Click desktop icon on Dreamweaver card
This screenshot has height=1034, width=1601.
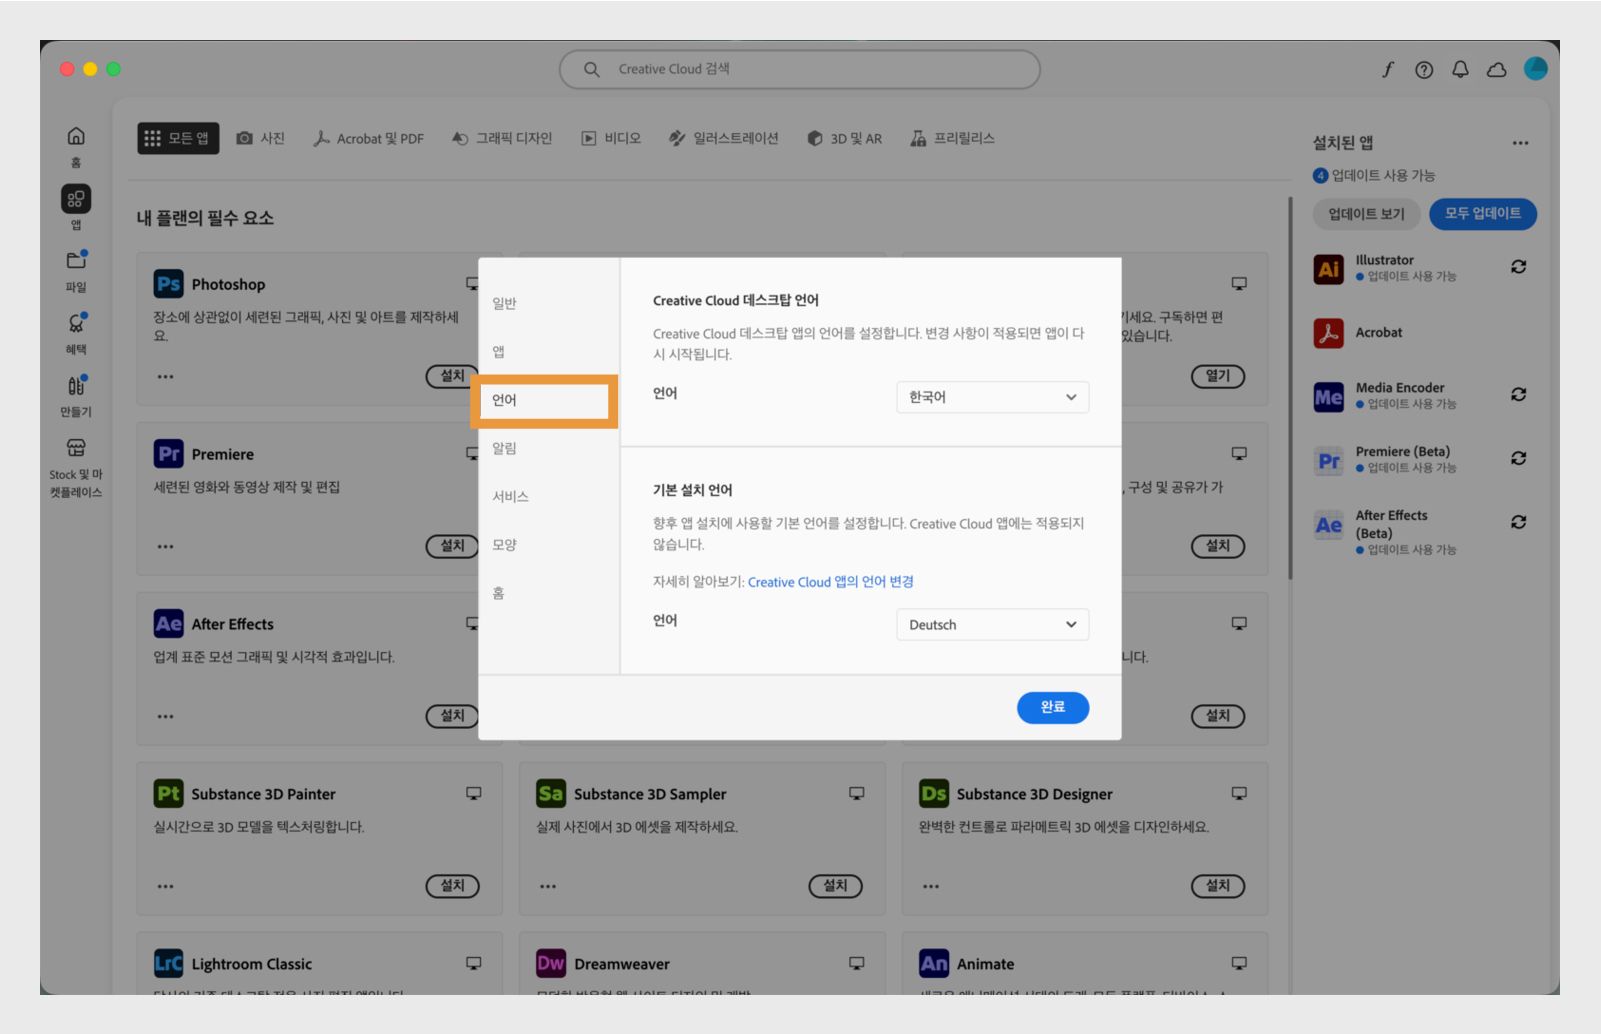pyautogui.click(x=857, y=963)
